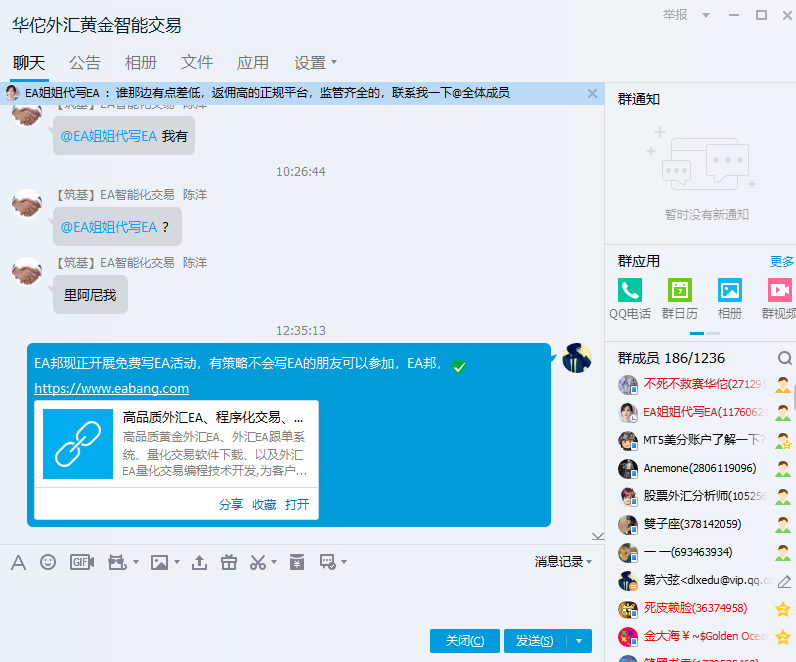The height and width of the screenshot is (662, 796).
Task: Dismiss the pinned message banner
Action: click(592, 93)
